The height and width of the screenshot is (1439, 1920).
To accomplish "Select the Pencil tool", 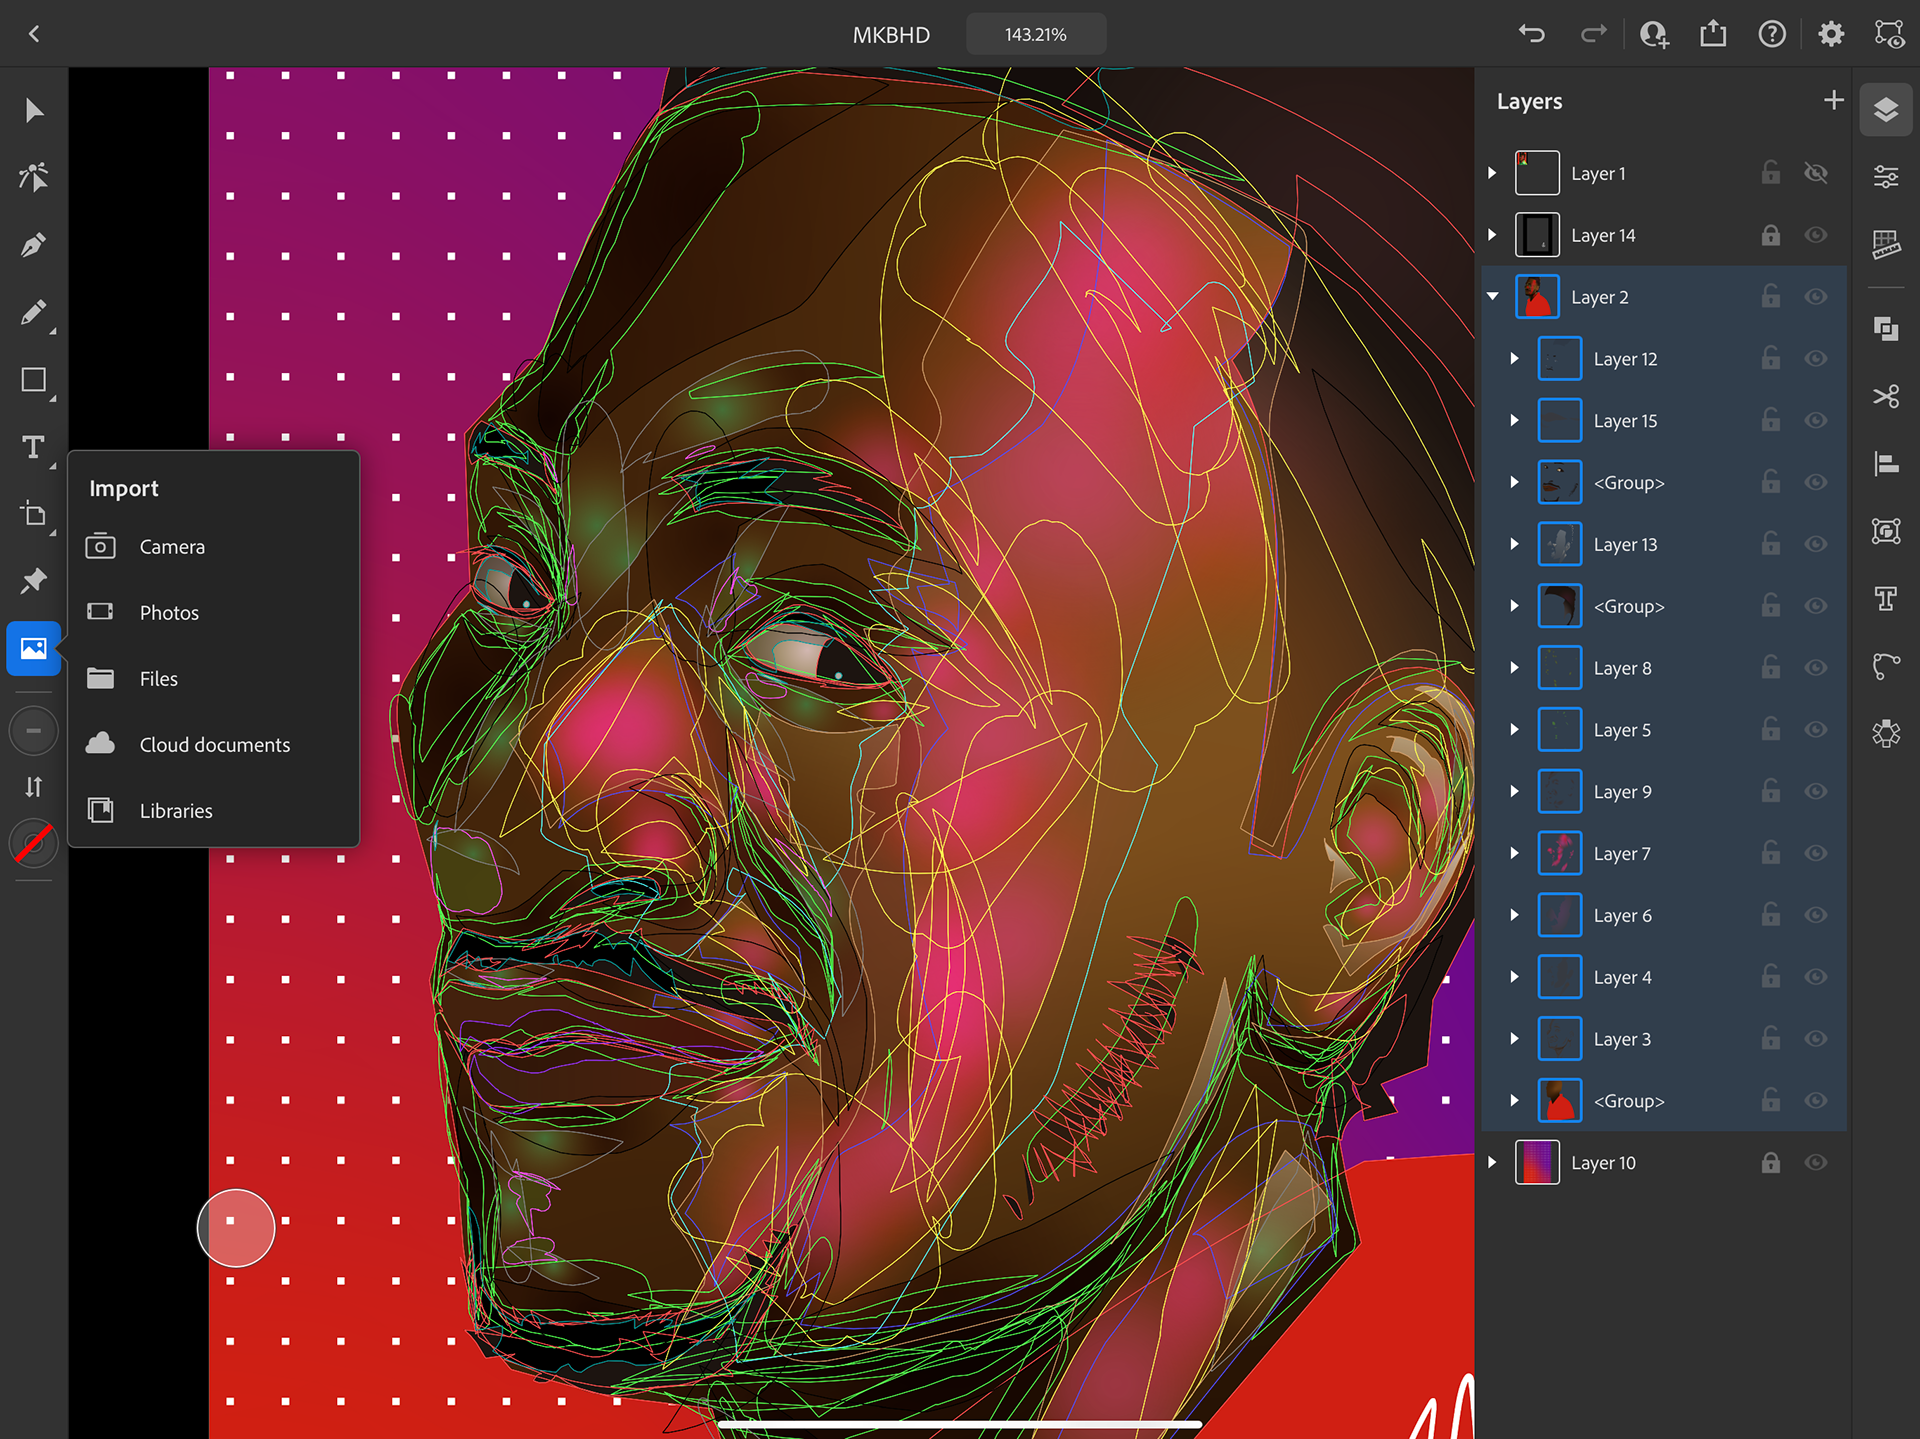I will point(33,313).
